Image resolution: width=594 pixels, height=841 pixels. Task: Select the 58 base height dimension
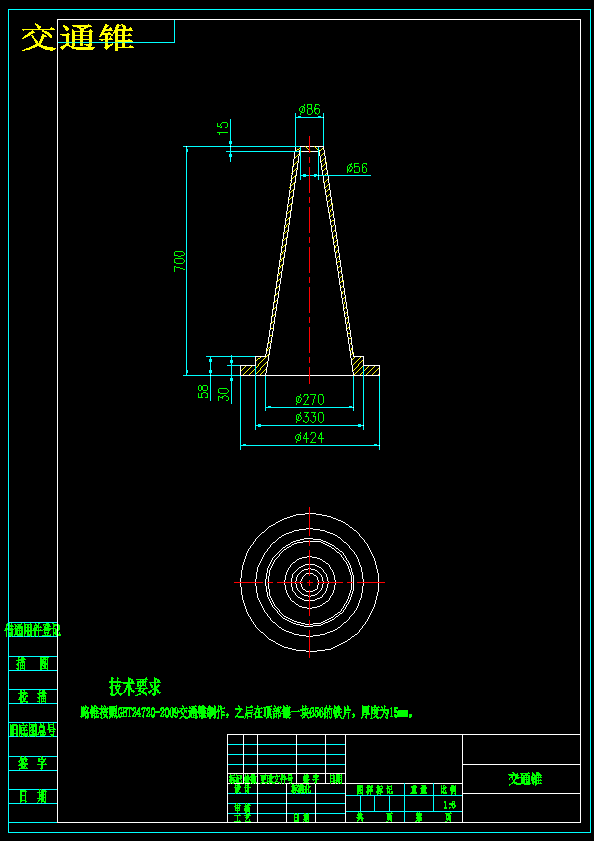(x=203, y=392)
